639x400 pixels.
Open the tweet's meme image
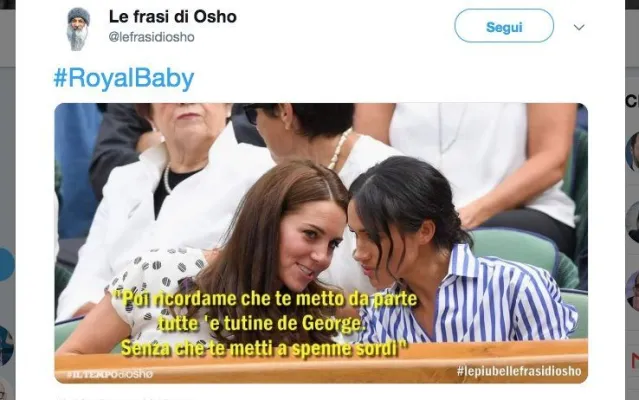pos(321,243)
